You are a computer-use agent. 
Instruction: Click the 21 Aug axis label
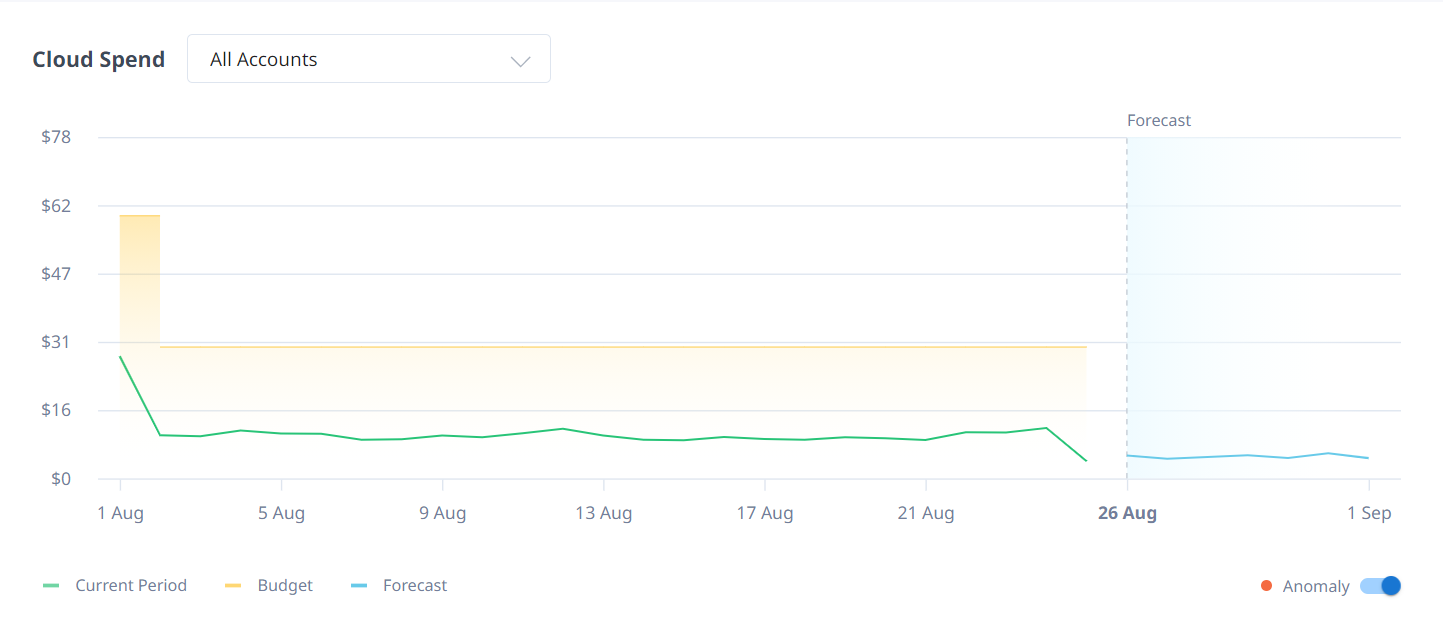point(925,513)
